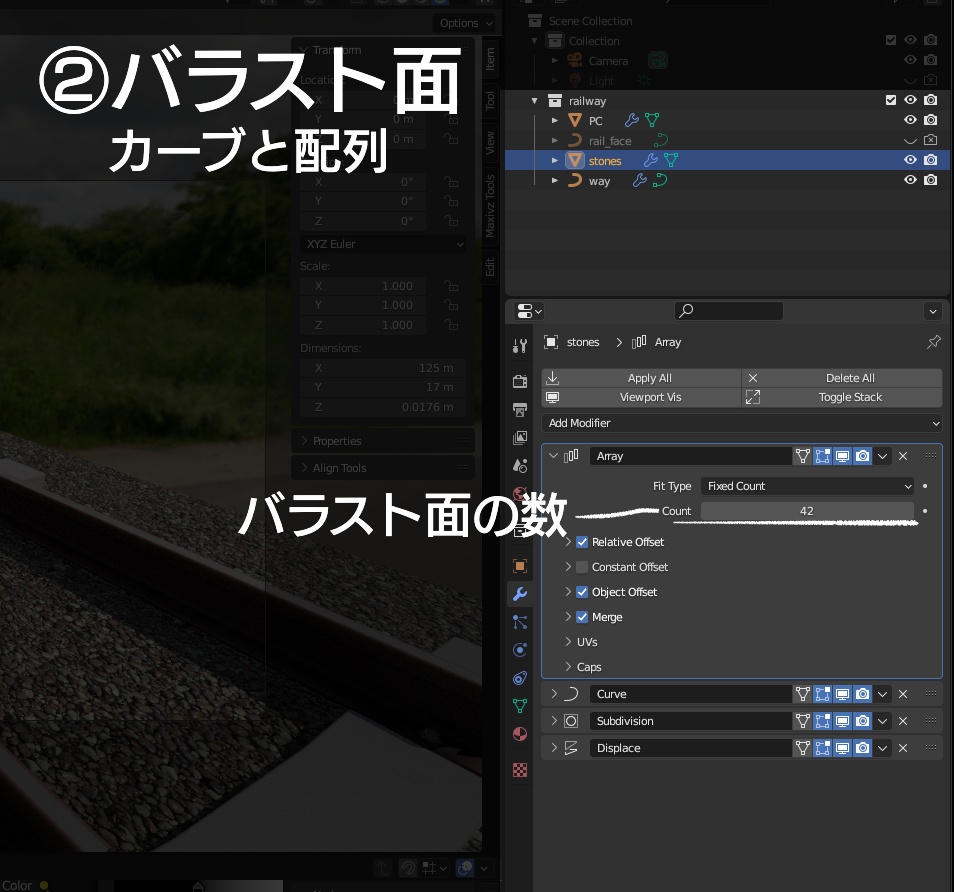
Task: Toggle render visibility camera icon on Array modifier
Action: click(864, 456)
